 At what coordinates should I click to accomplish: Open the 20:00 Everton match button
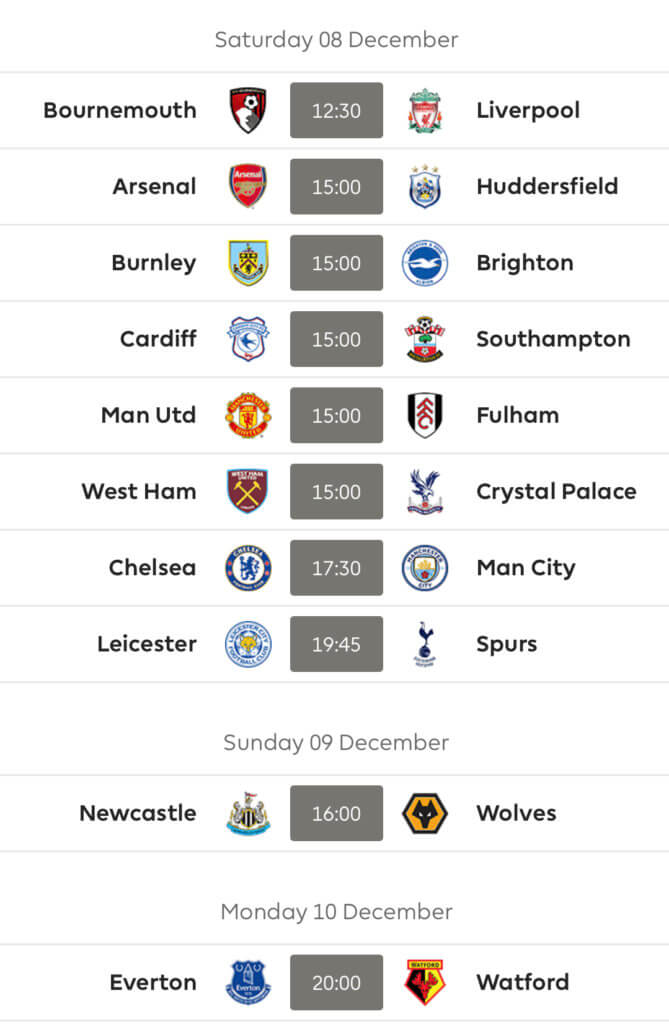(x=336, y=982)
